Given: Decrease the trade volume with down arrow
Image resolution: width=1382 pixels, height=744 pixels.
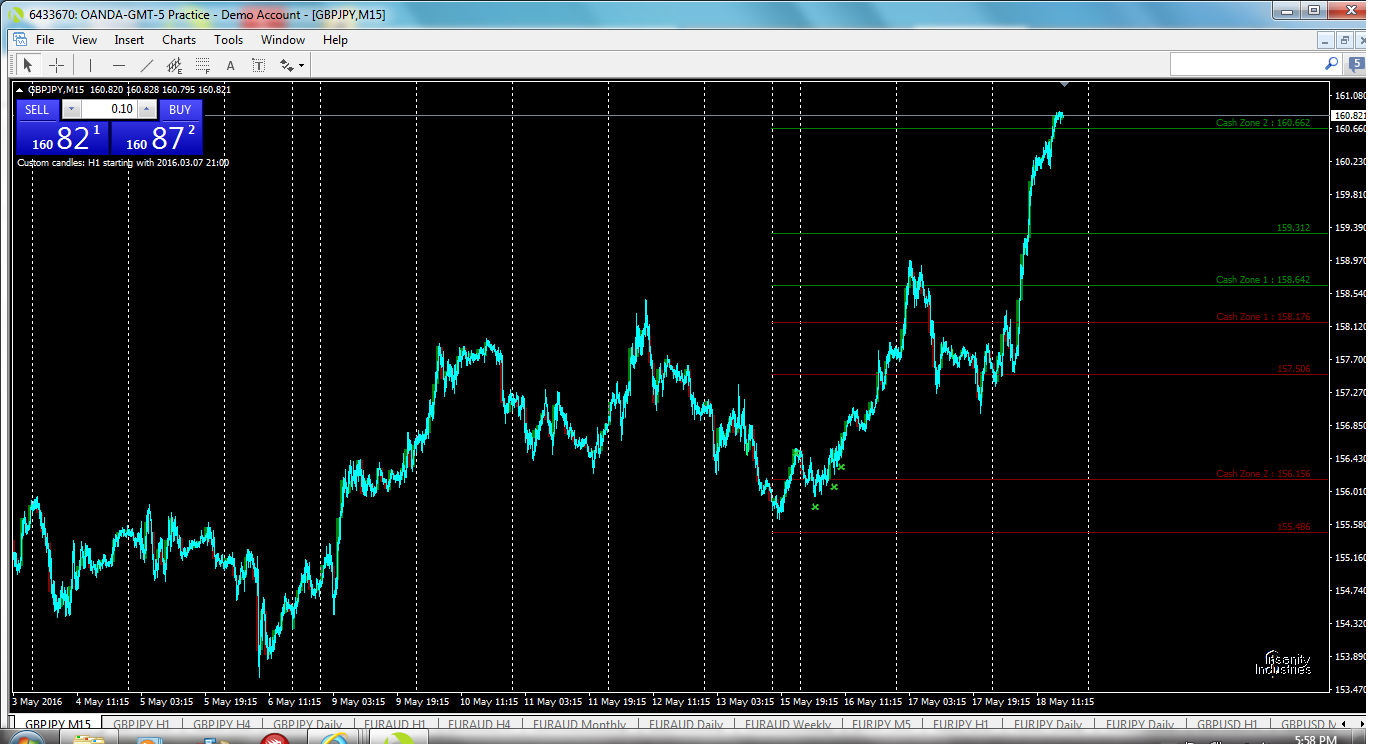Looking at the screenshot, I should click(70, 109).
